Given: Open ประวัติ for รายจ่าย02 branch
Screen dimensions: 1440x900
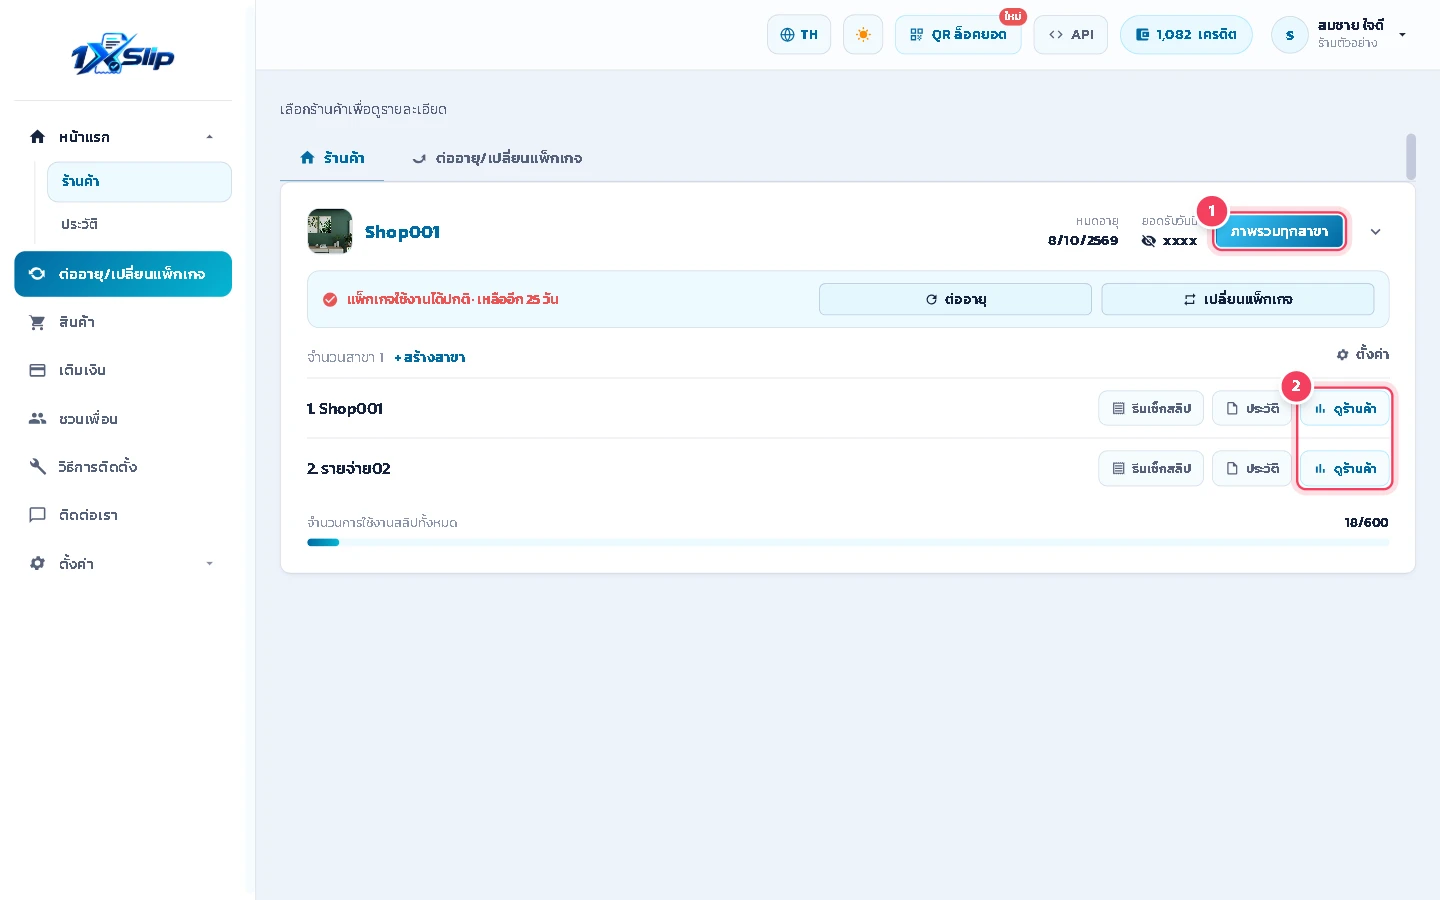Looking at the screenshot, I should click(x=1252, y=468).
